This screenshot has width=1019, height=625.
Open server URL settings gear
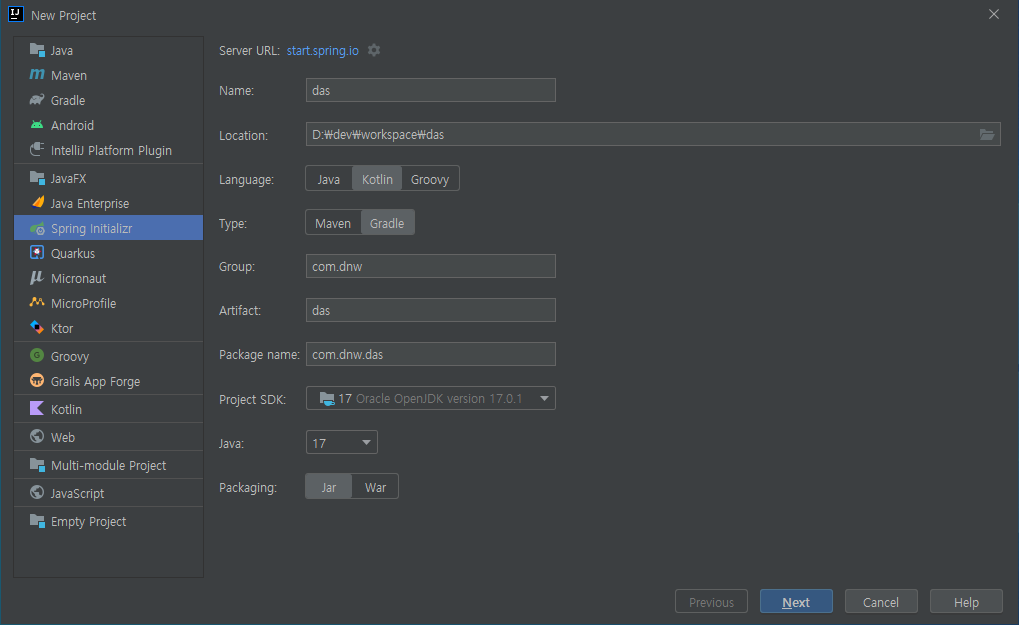pos(374,50)
